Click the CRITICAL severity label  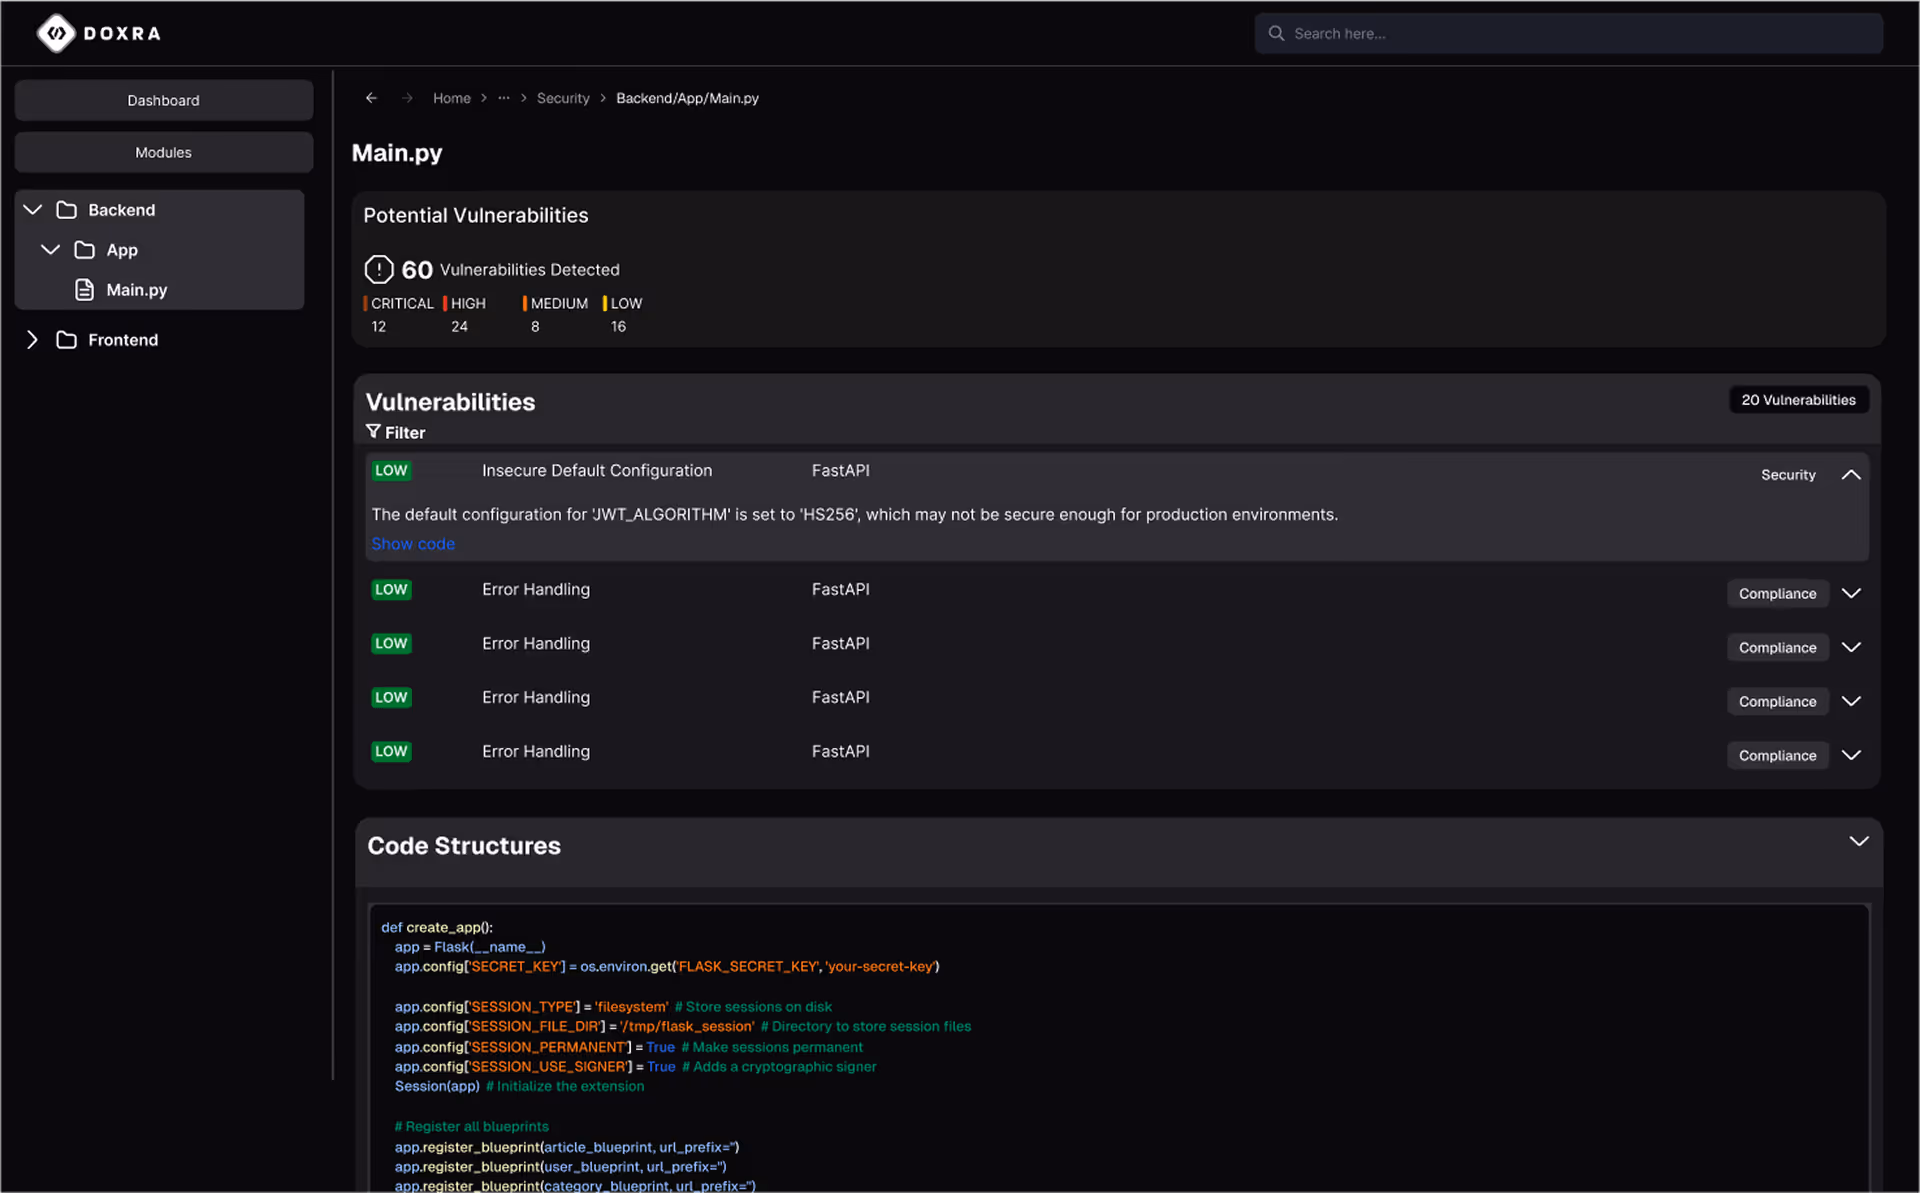coord(402,303)
